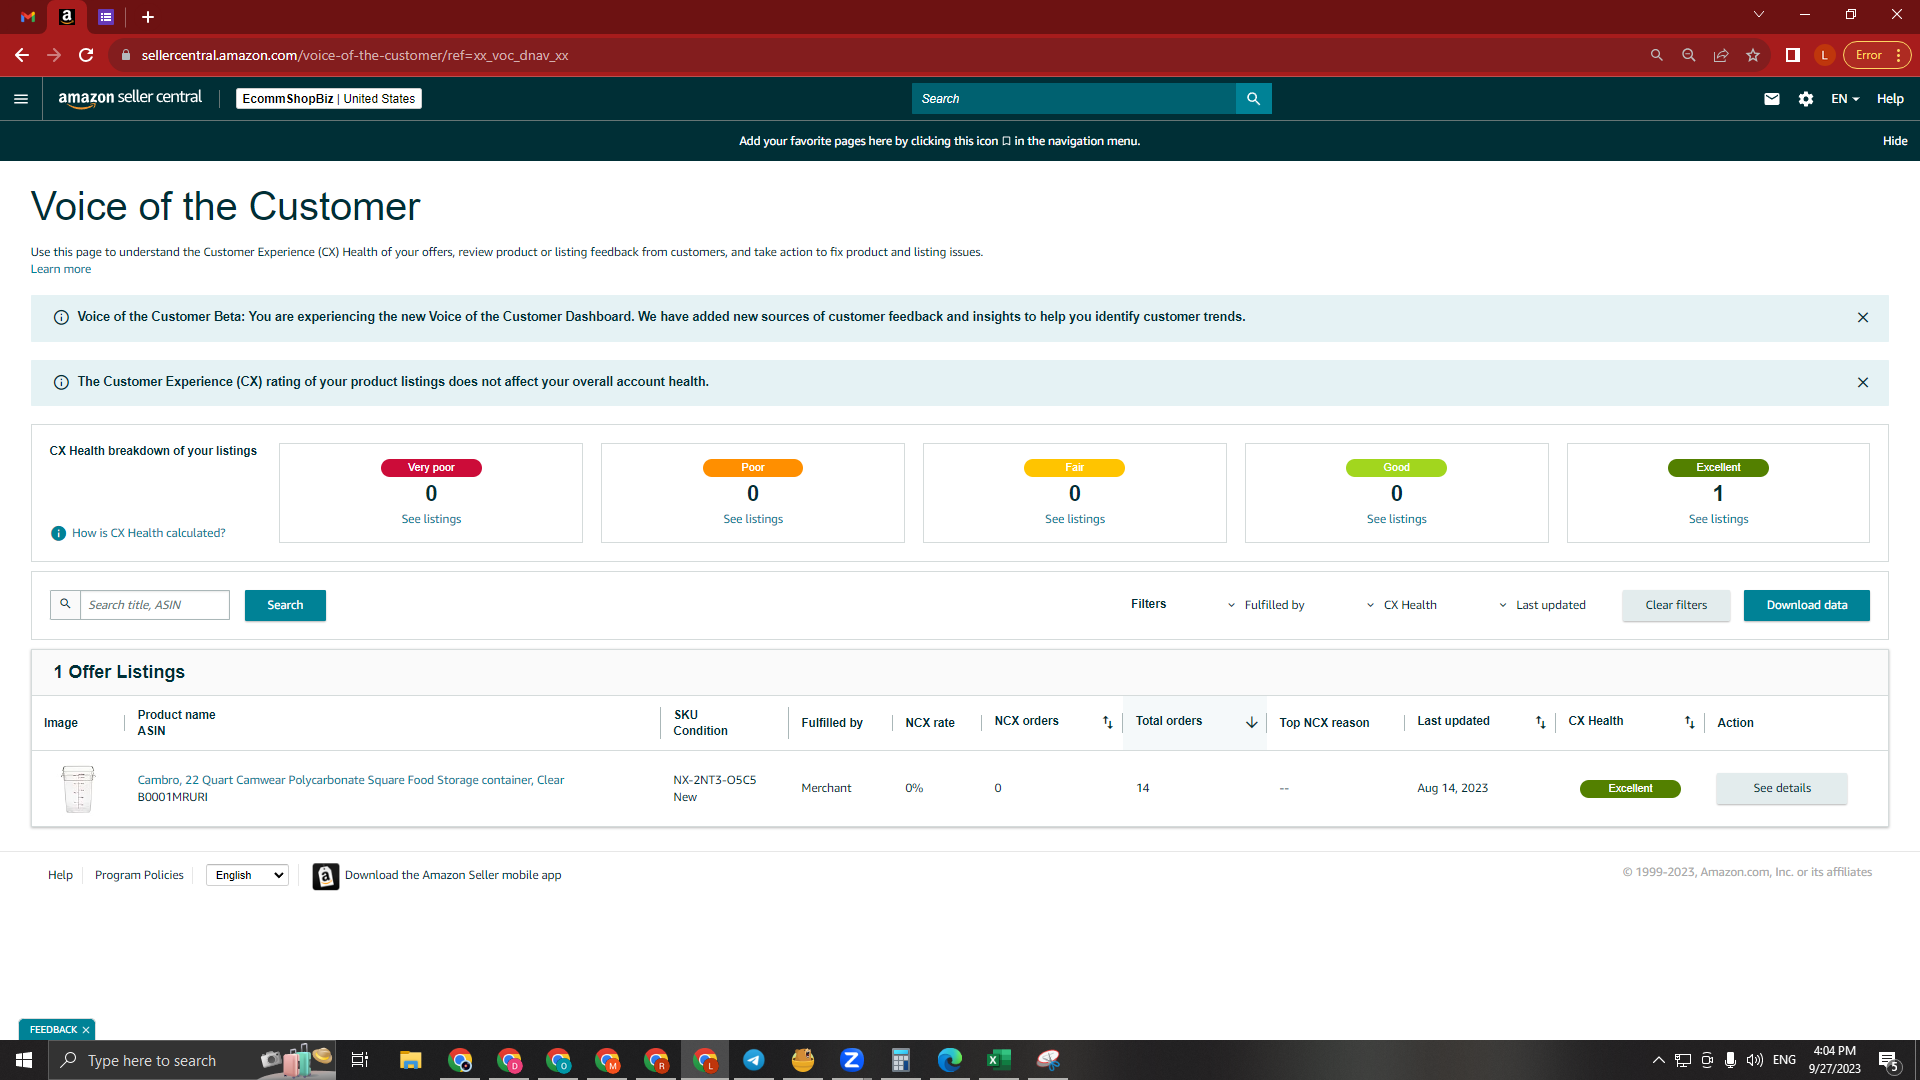Open the messages envelope icon
This screenshot has width=1920, height=1080.
(x=1771, y=99)
